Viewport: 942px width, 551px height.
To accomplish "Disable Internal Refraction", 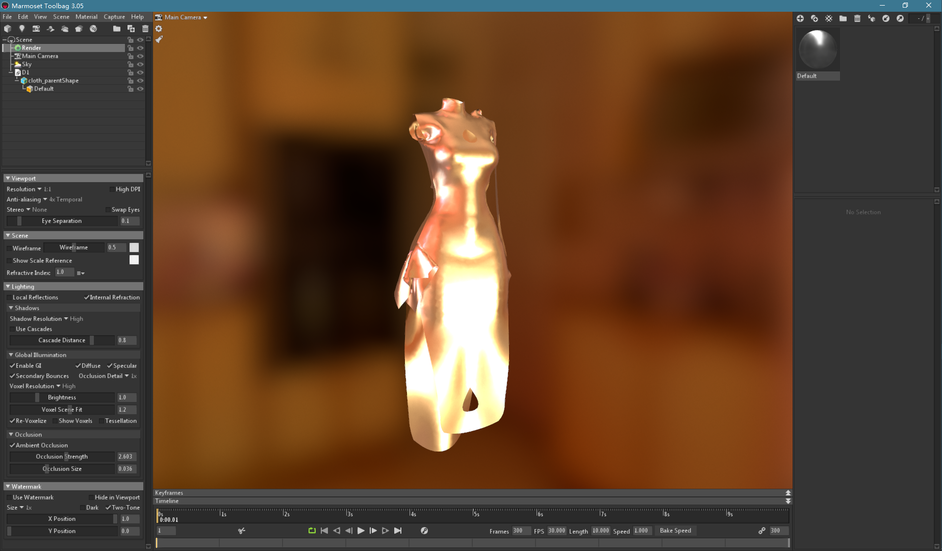I will point(87,297).
